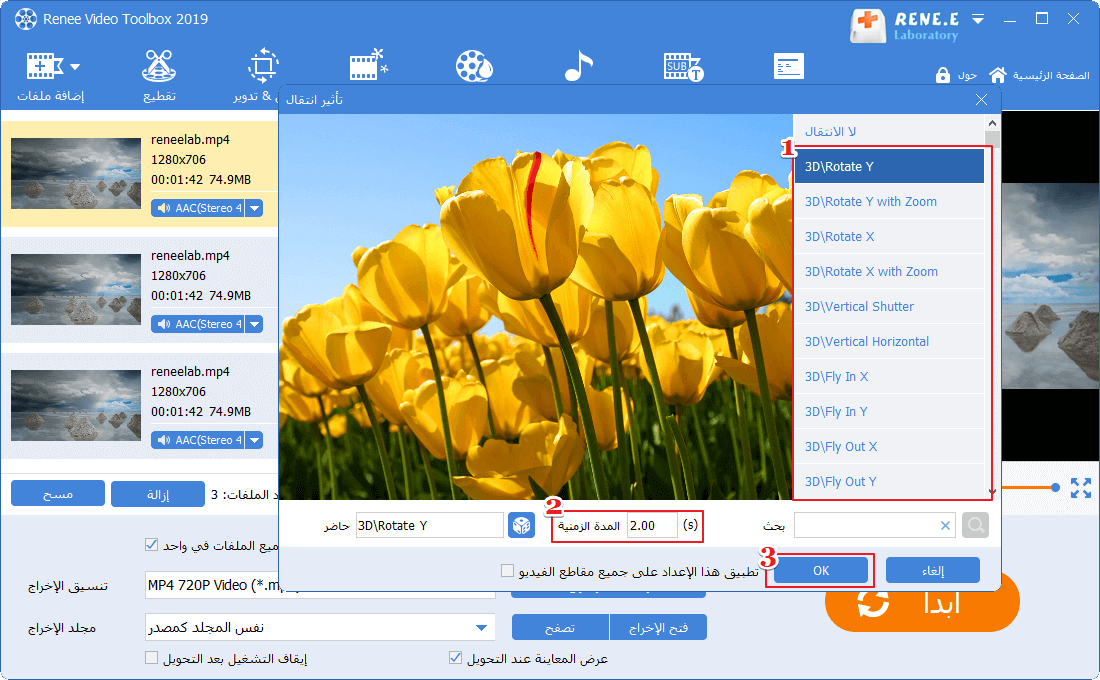Select 3D\Vertical Shutter transition
Viewport: 1100px width, 680px height.
[x=889, y=307]
